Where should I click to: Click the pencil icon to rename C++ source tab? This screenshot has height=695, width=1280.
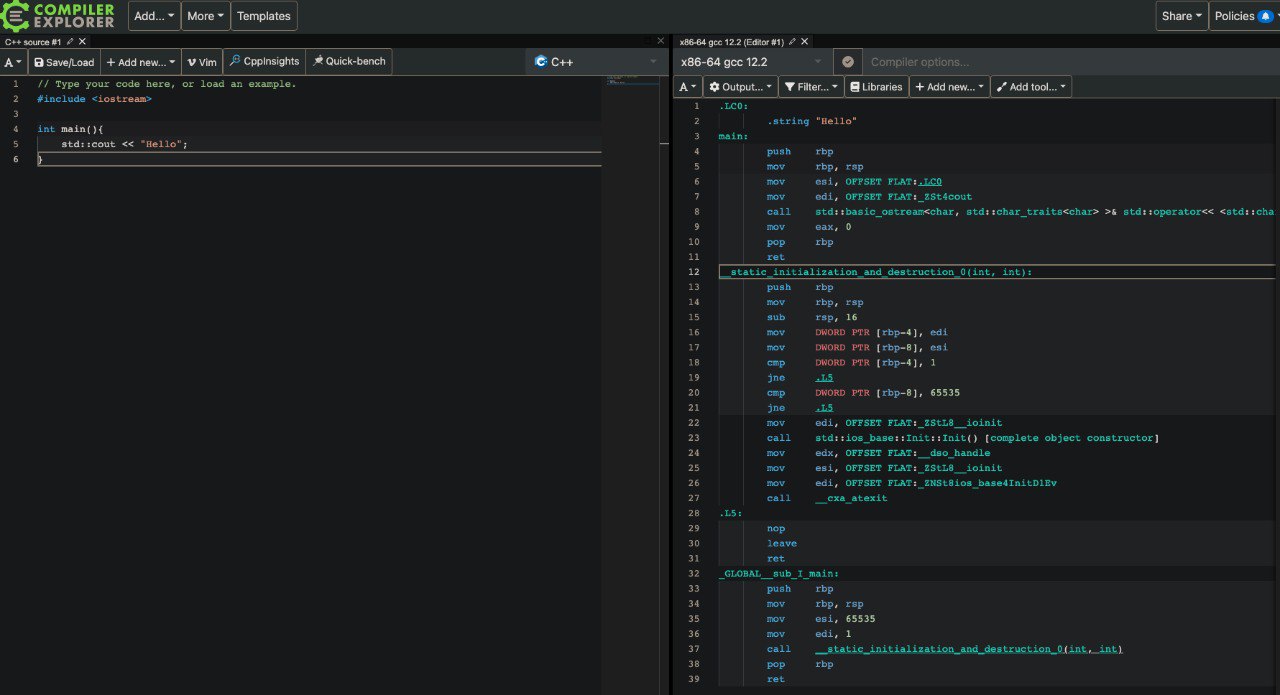[70, 42]
